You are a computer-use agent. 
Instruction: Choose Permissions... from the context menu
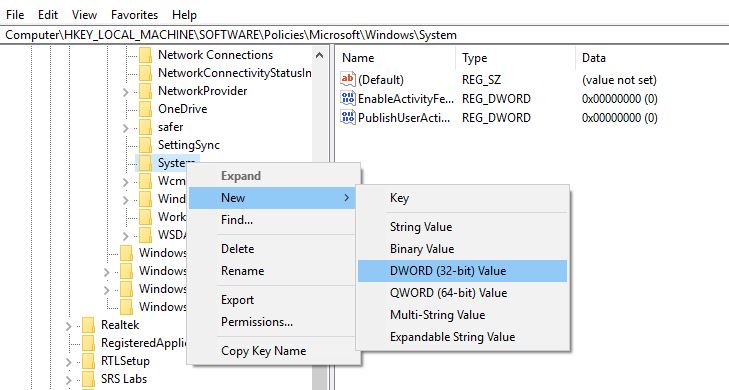[273, 322]
